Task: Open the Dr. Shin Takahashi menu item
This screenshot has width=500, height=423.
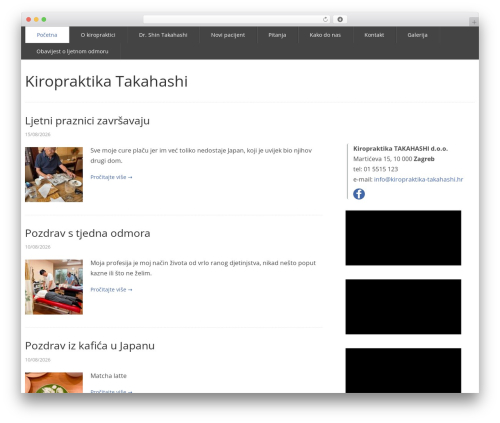Action: click(163, 35)
